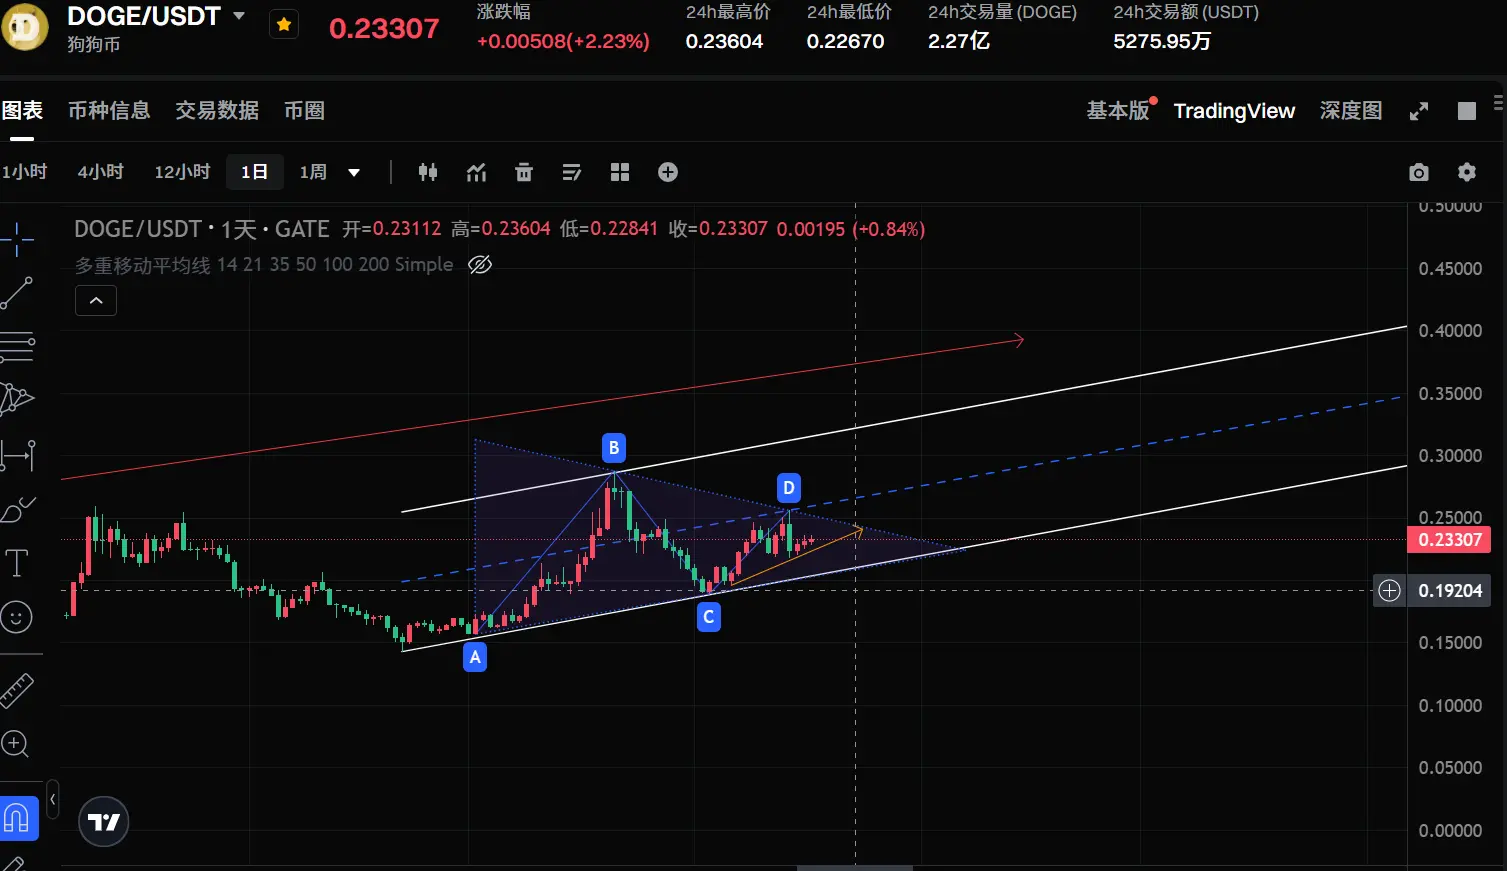This screenshot has height=871, width=1507.
Task: Click pattern point label B
Action: 614,447
